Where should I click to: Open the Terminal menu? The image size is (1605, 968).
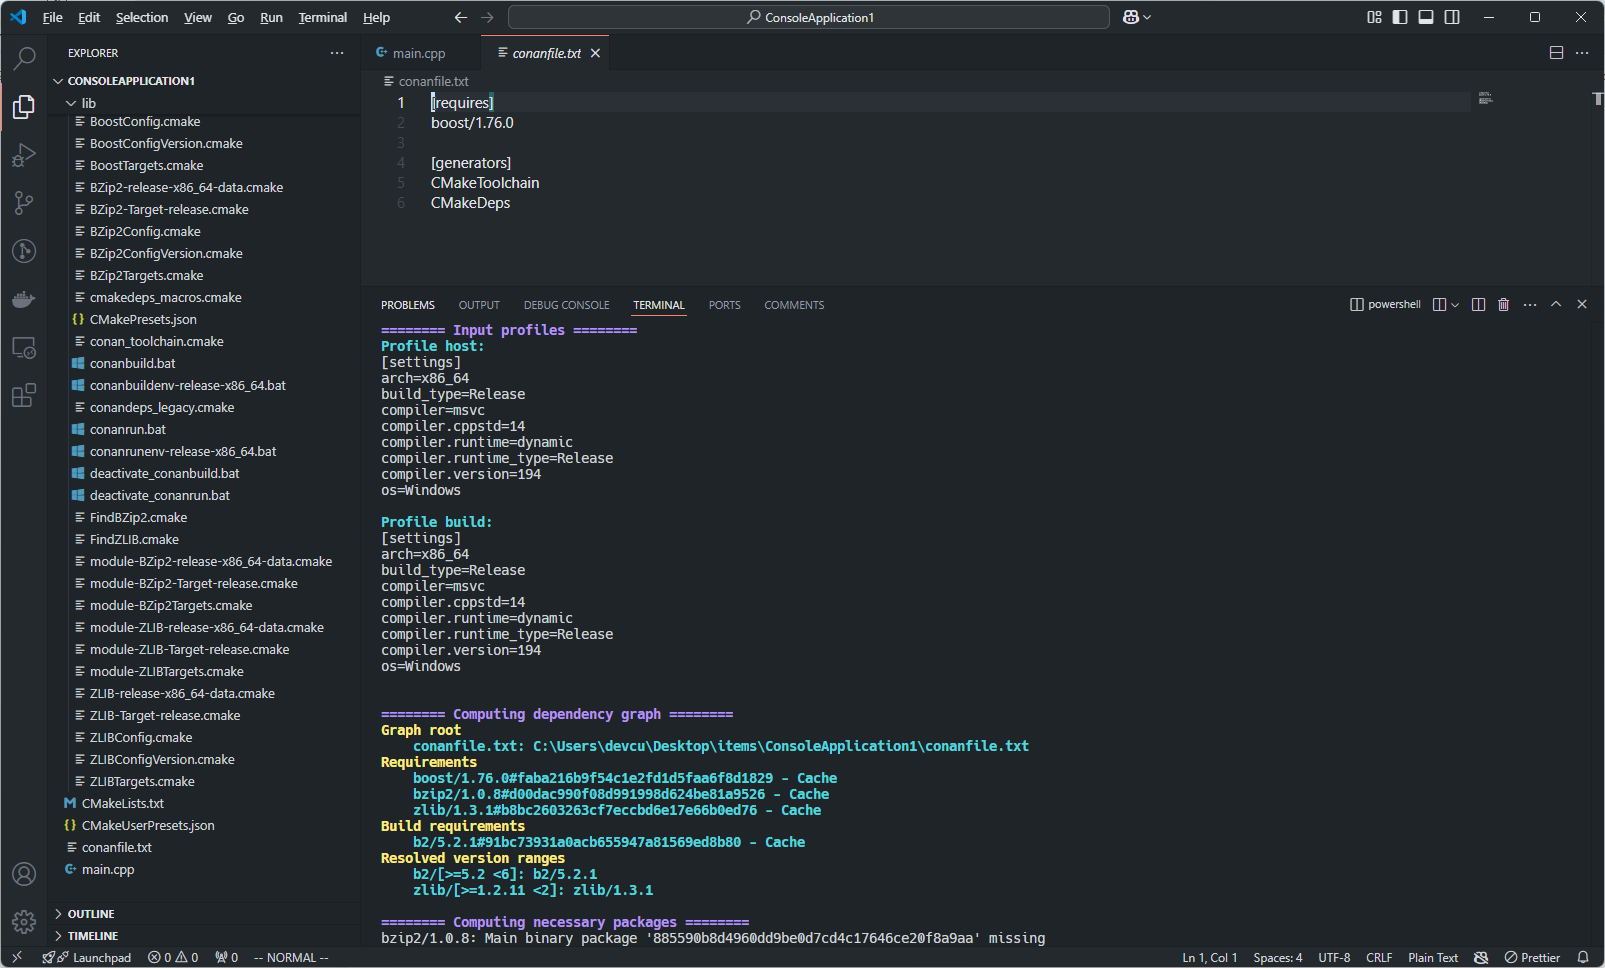(x=322, y=17)
